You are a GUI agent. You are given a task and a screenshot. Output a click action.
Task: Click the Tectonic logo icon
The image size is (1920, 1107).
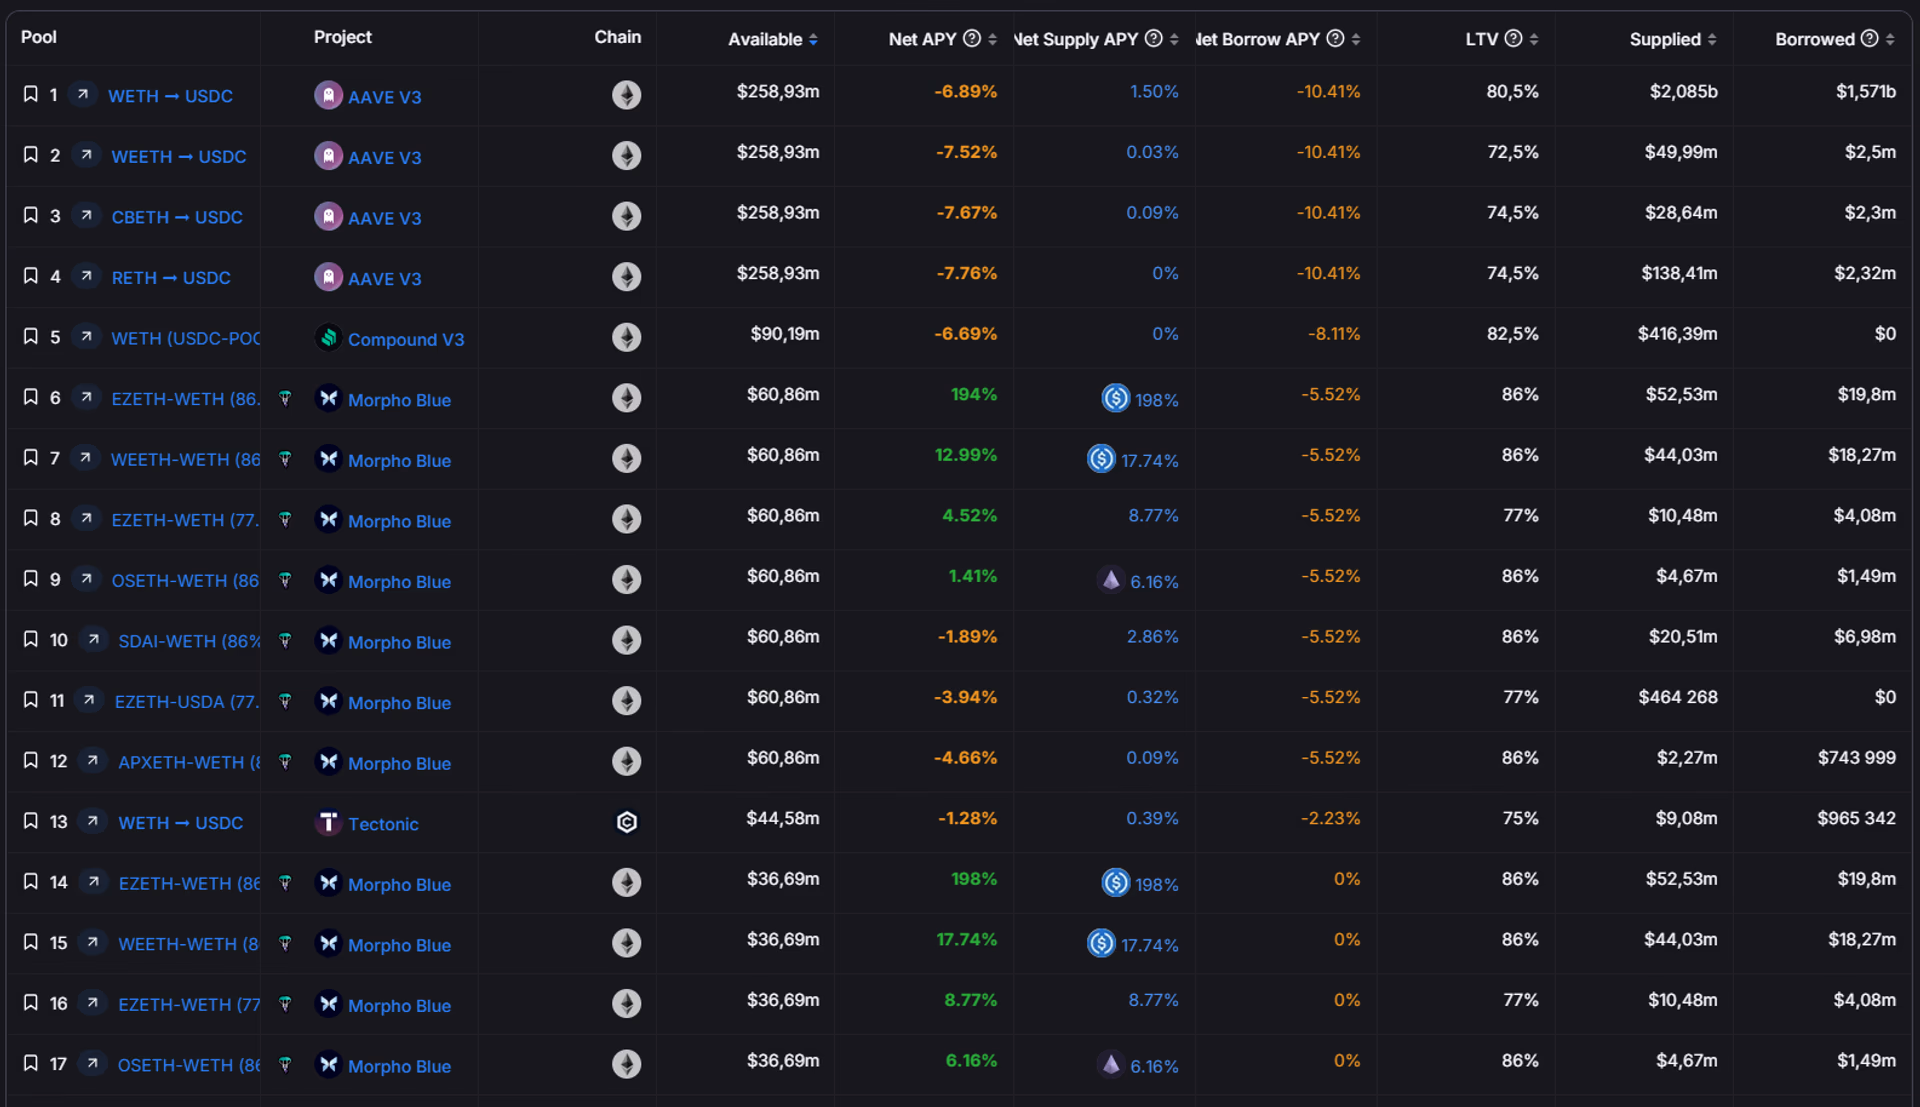tap(328, 822)
